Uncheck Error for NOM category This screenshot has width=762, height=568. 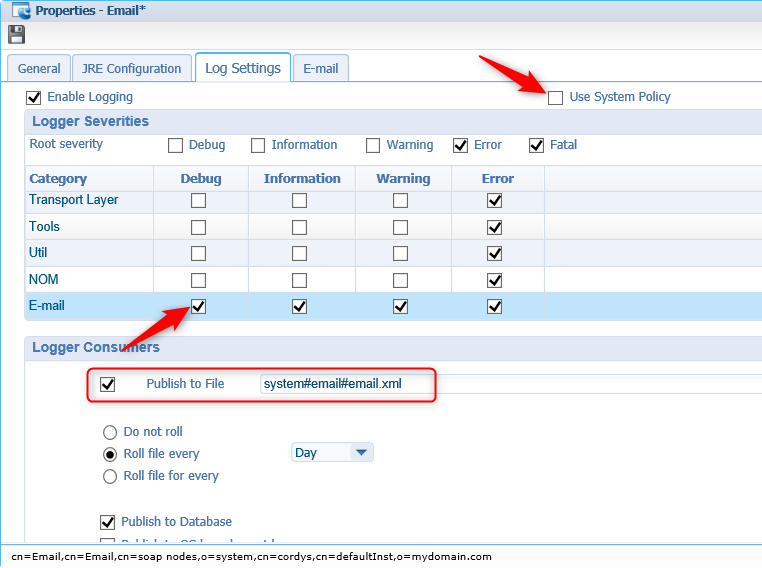[494, 280]
